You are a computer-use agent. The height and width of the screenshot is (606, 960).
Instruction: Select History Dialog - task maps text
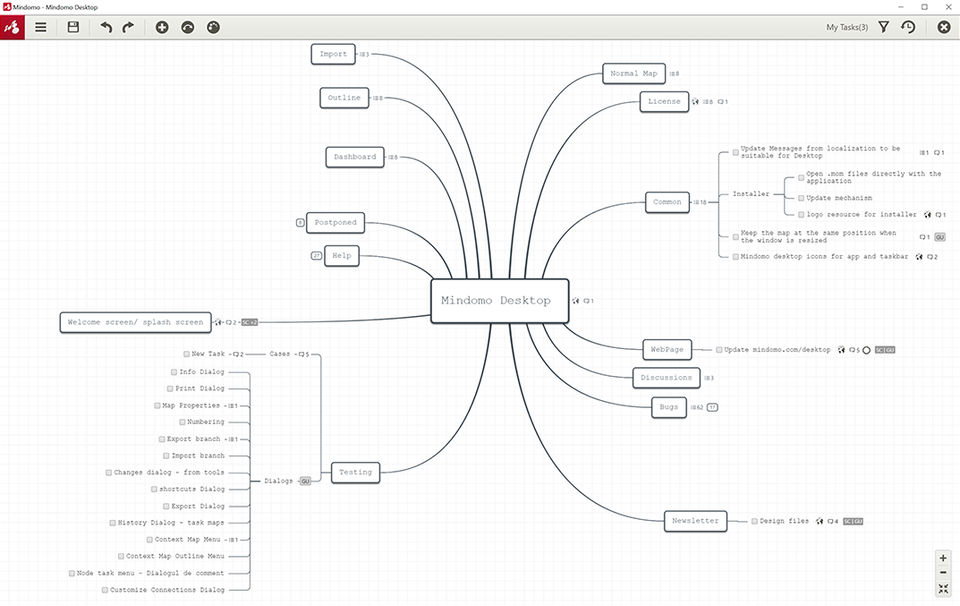click(x=171, y=523)
